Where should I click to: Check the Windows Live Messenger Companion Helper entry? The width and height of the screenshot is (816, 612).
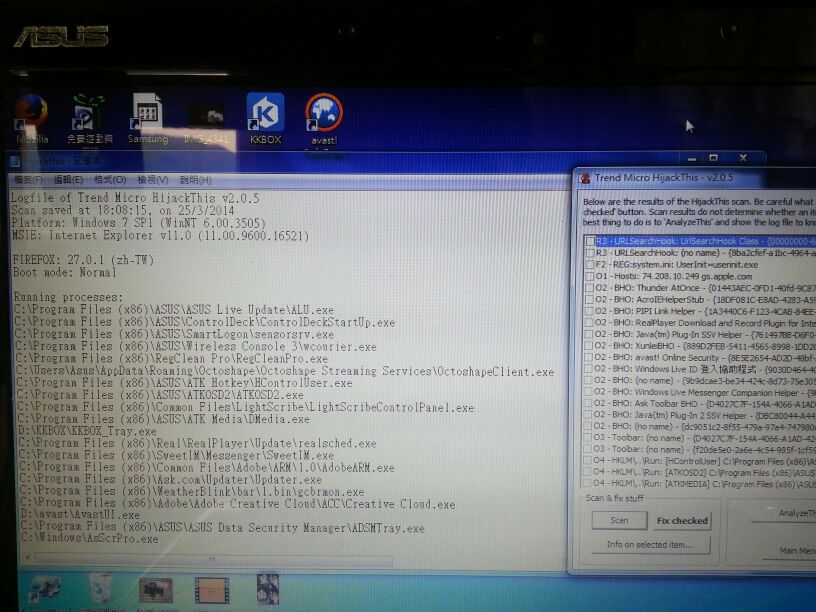pyautogui.click(x=590, y=392)
